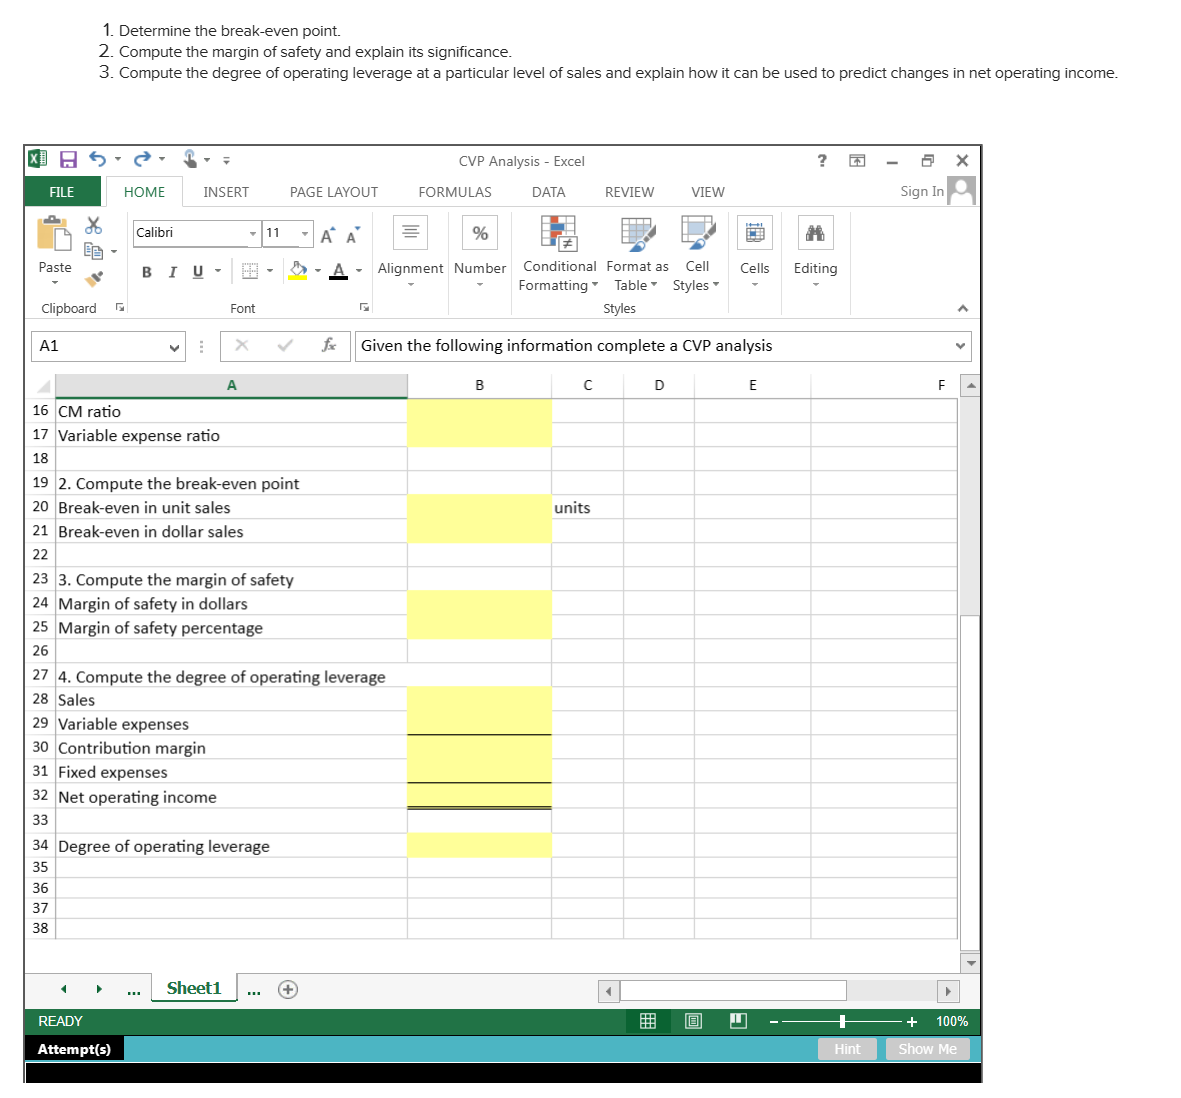
Task: Cancel formula entry X icon
Action: coord(242,346)
